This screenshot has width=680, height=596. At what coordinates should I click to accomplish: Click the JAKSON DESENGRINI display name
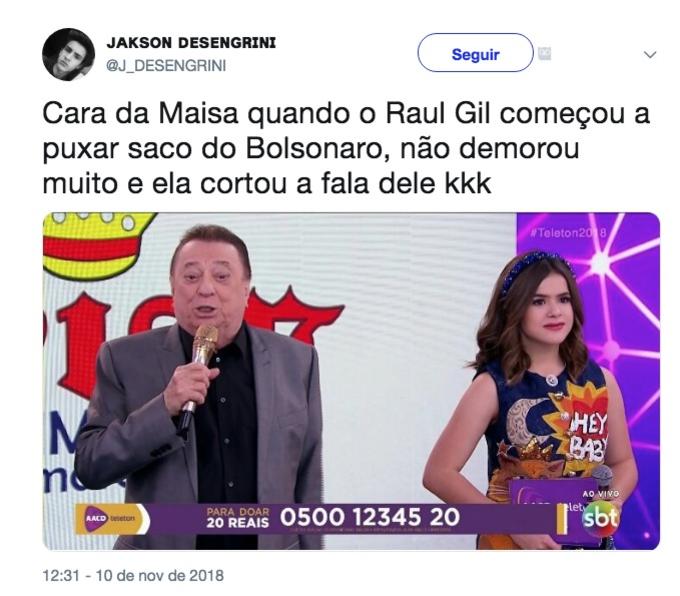pyautogui.click(x=191, y=43)
